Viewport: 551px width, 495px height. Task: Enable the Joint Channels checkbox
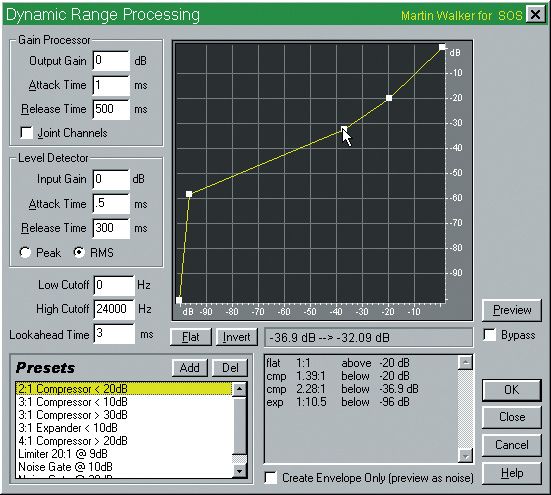coord(27,133)
